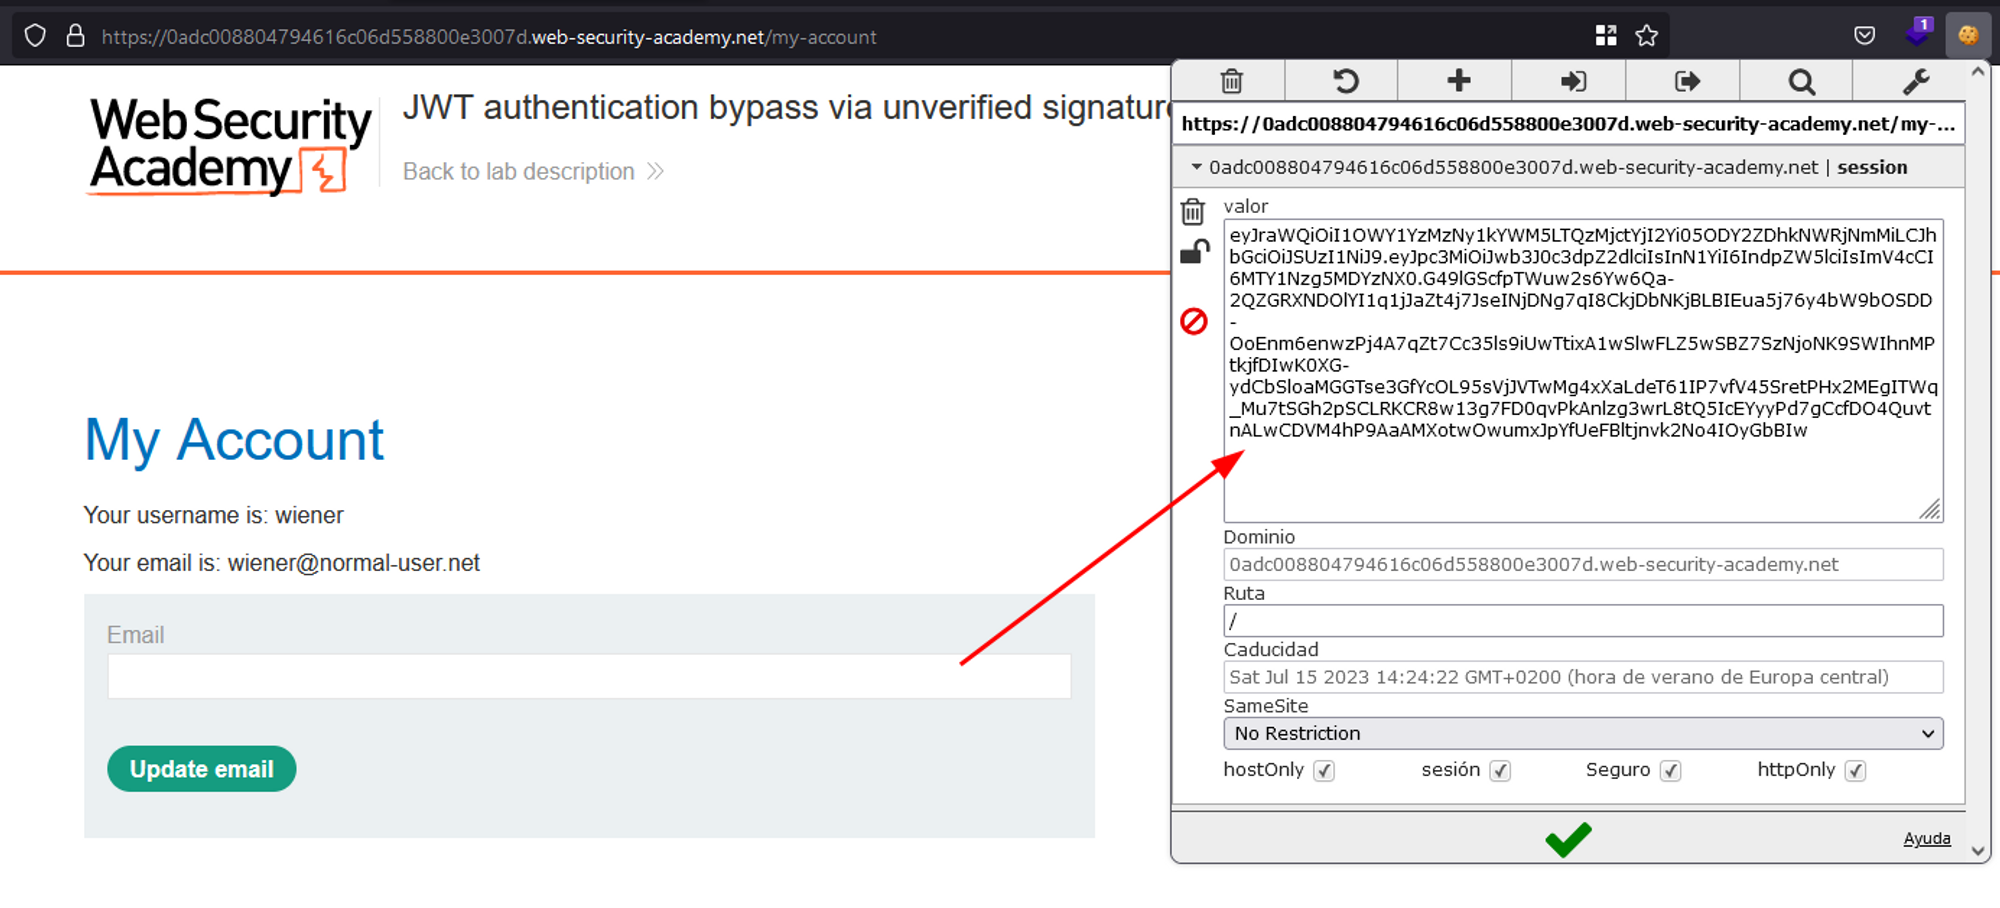Open extension options with the wrench icon
This screenshot has height=908, width=2000.
(1914, 81)
